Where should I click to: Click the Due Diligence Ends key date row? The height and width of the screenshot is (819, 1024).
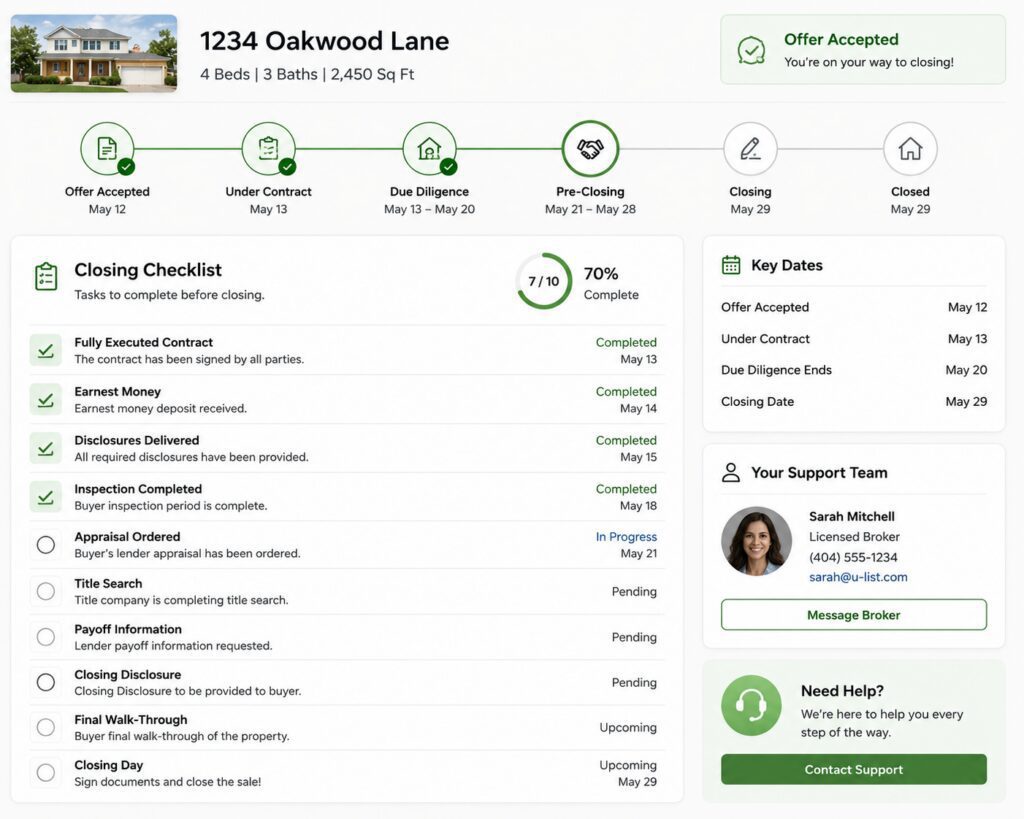click(854, 370)
